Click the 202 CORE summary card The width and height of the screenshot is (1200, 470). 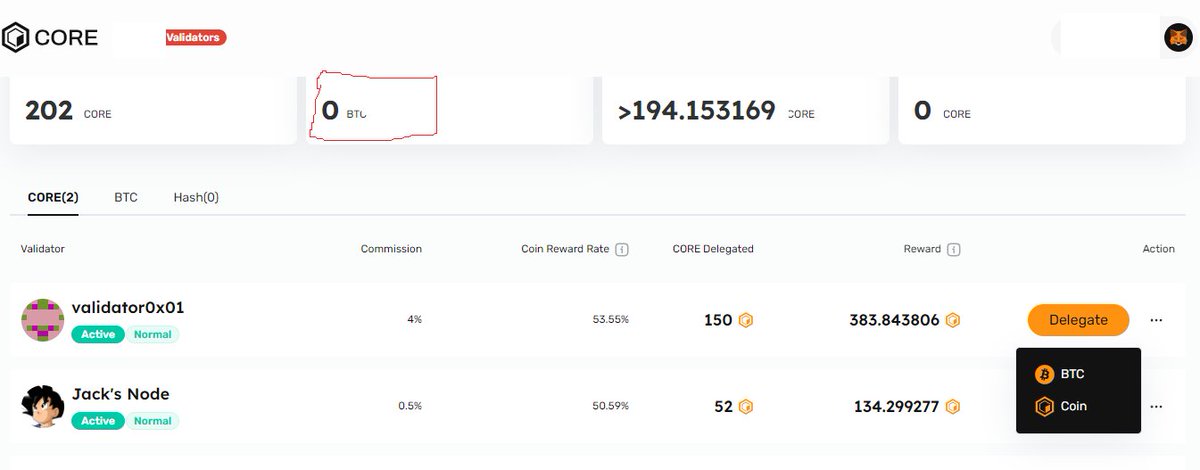pyautogui.click(x=153, y=110)
